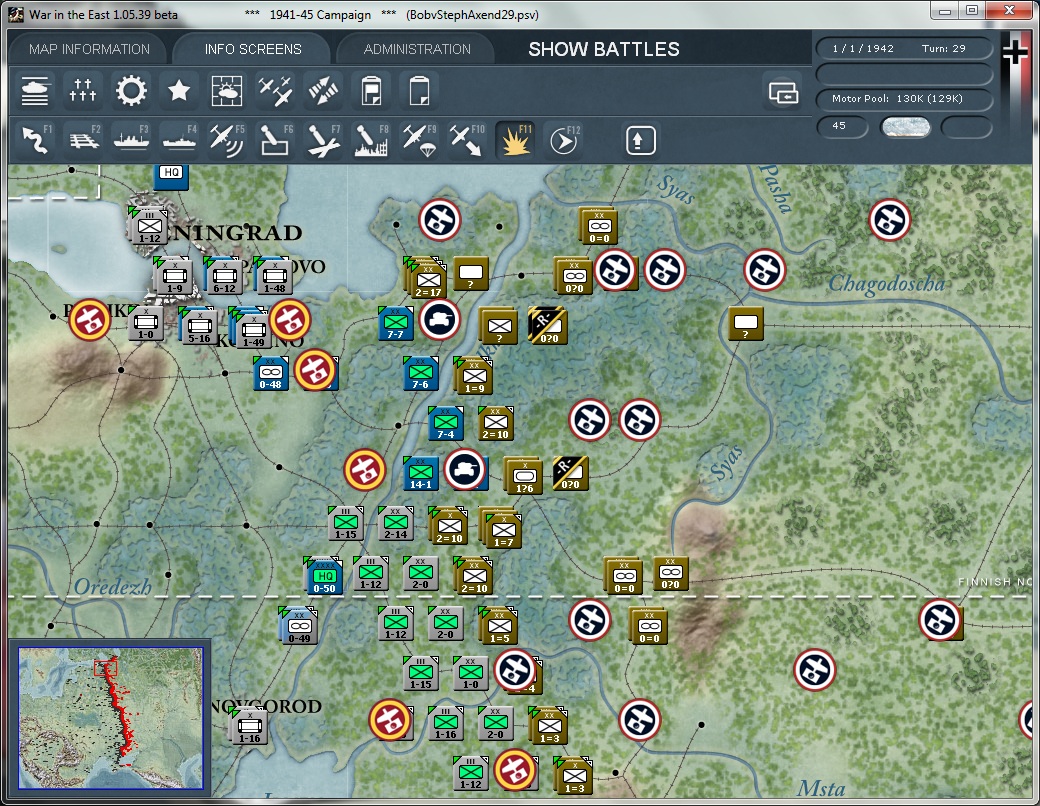Select the unit counter labeled 6-12
The image size is (1040, 806).
pos(224,277)
